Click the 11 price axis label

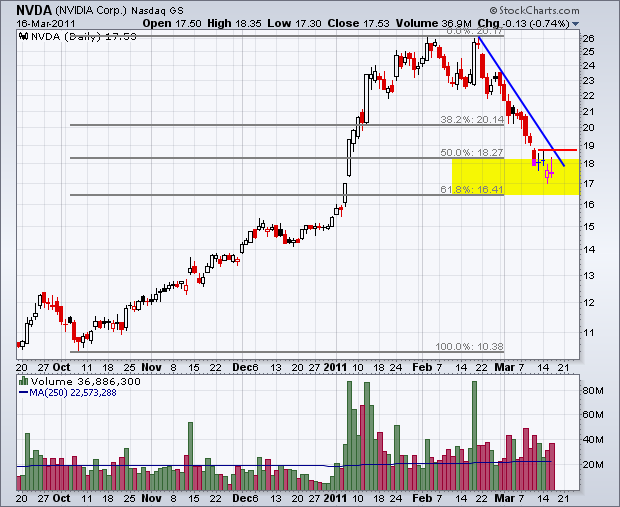(x=589, y=332)
